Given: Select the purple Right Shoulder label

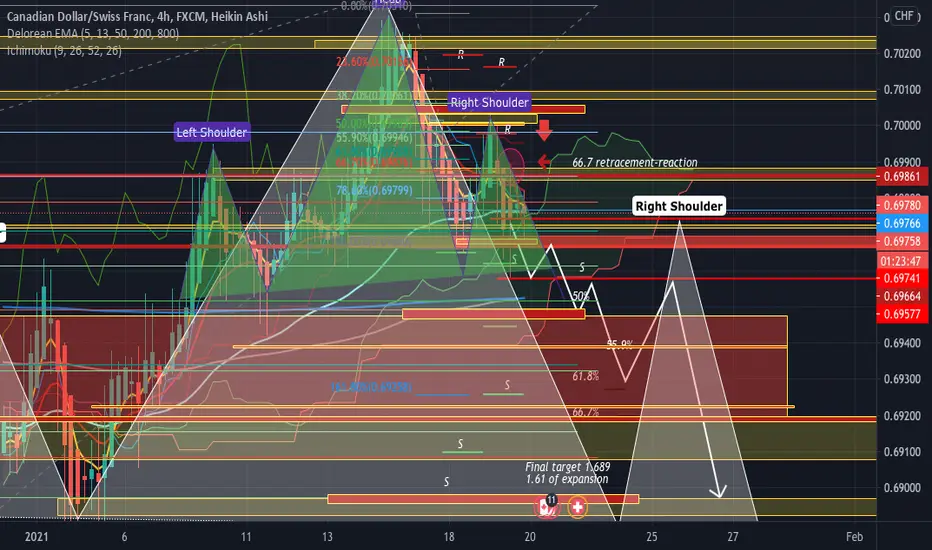Looking at the screenshot, I should point(489,102).
